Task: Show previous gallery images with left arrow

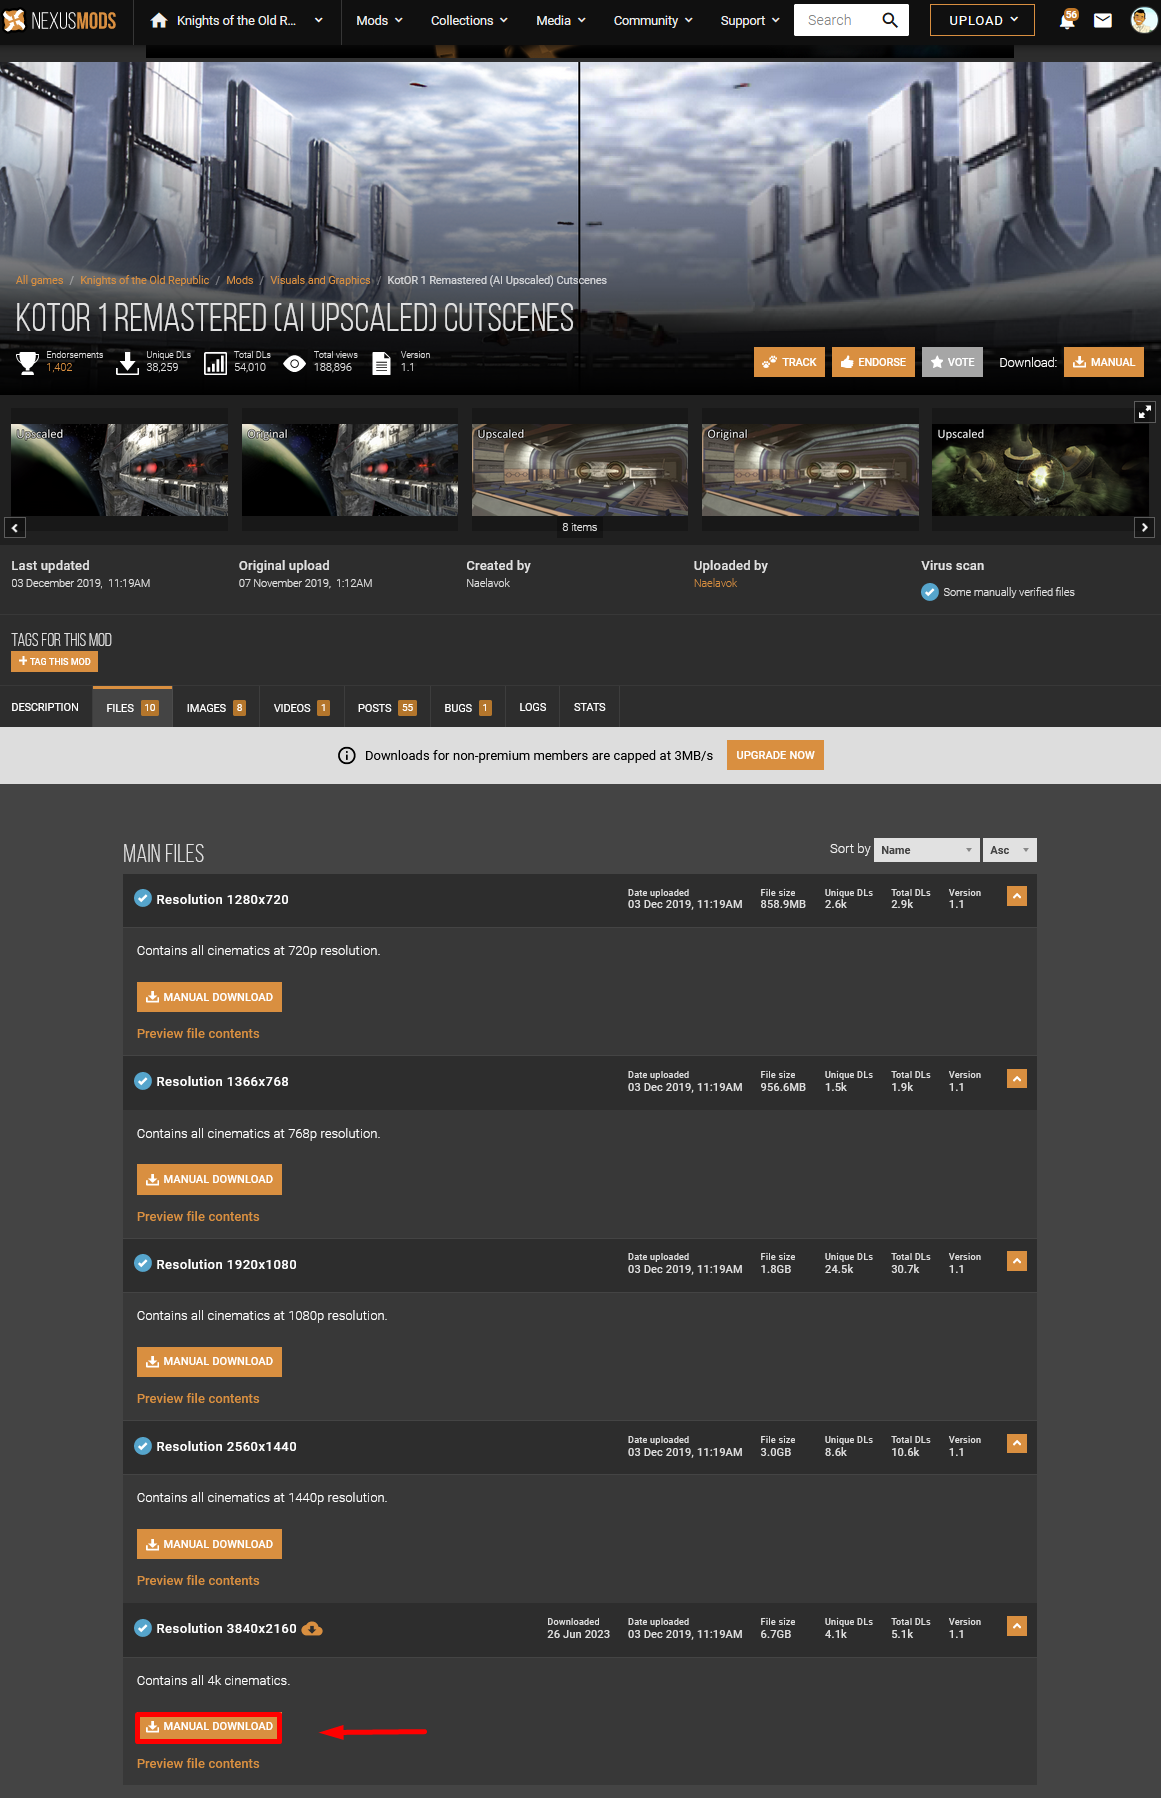Action: [15, 527]
